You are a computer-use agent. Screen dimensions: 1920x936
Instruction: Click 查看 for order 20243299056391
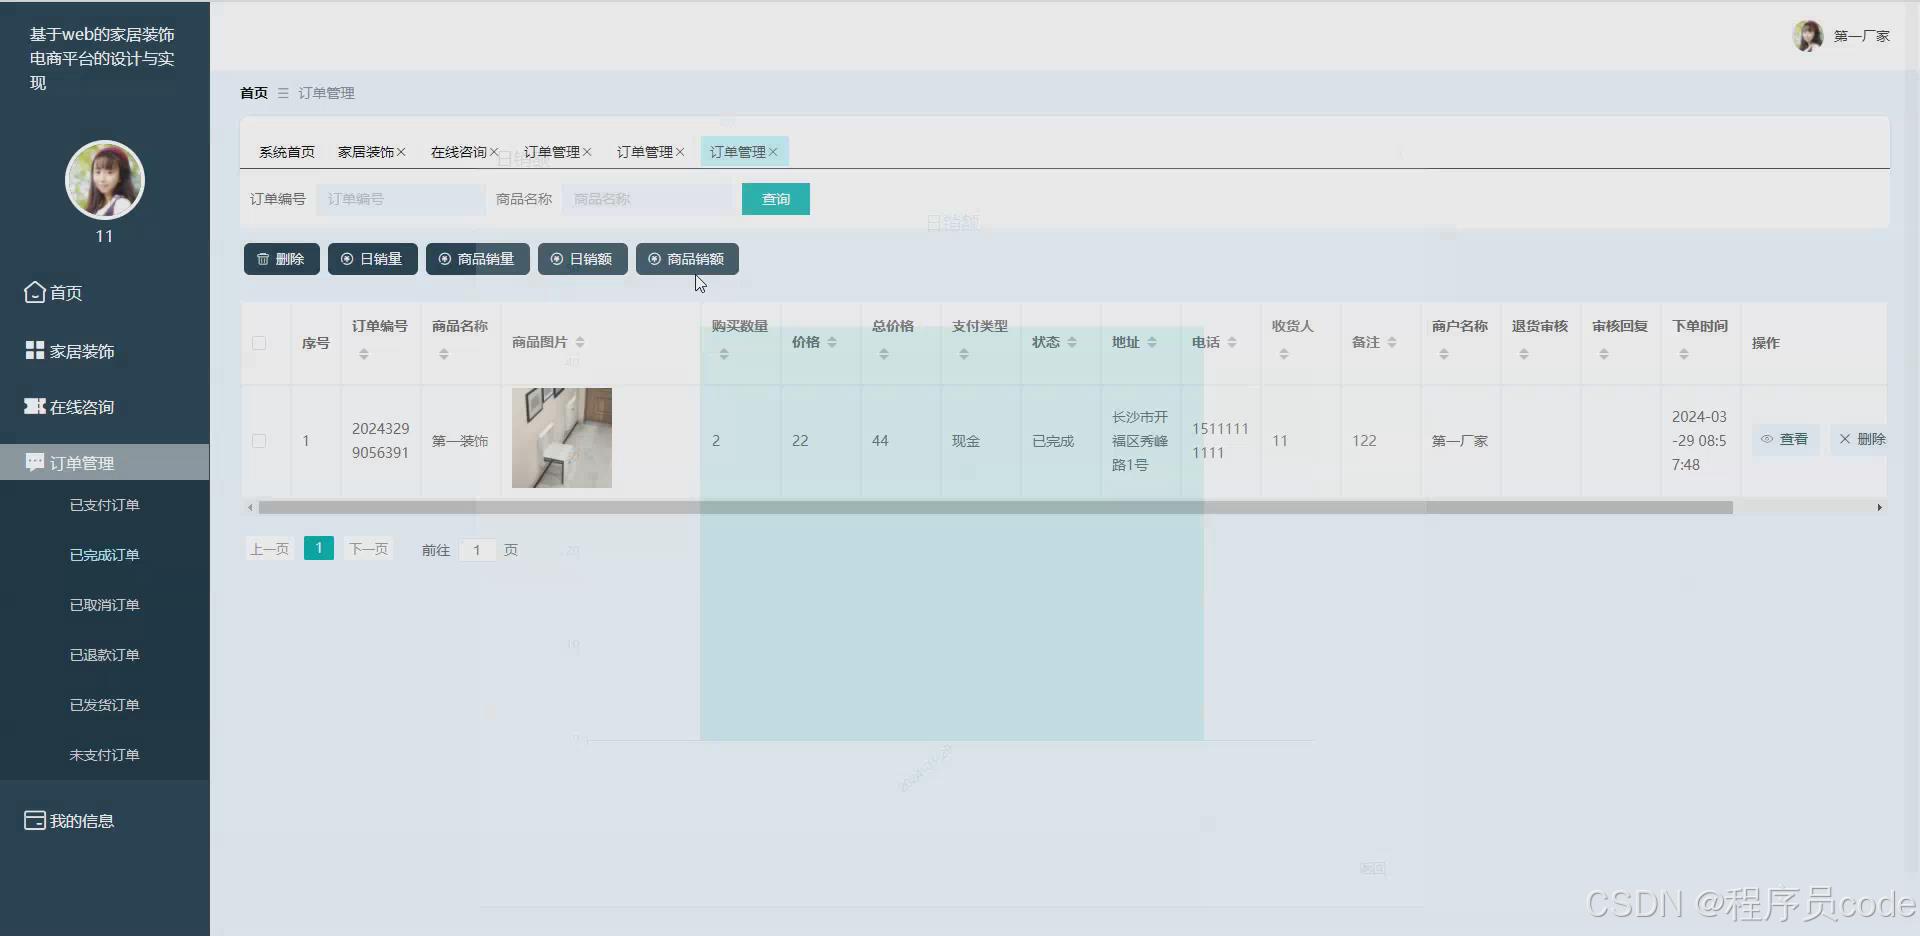click(x=1785, y=439)
